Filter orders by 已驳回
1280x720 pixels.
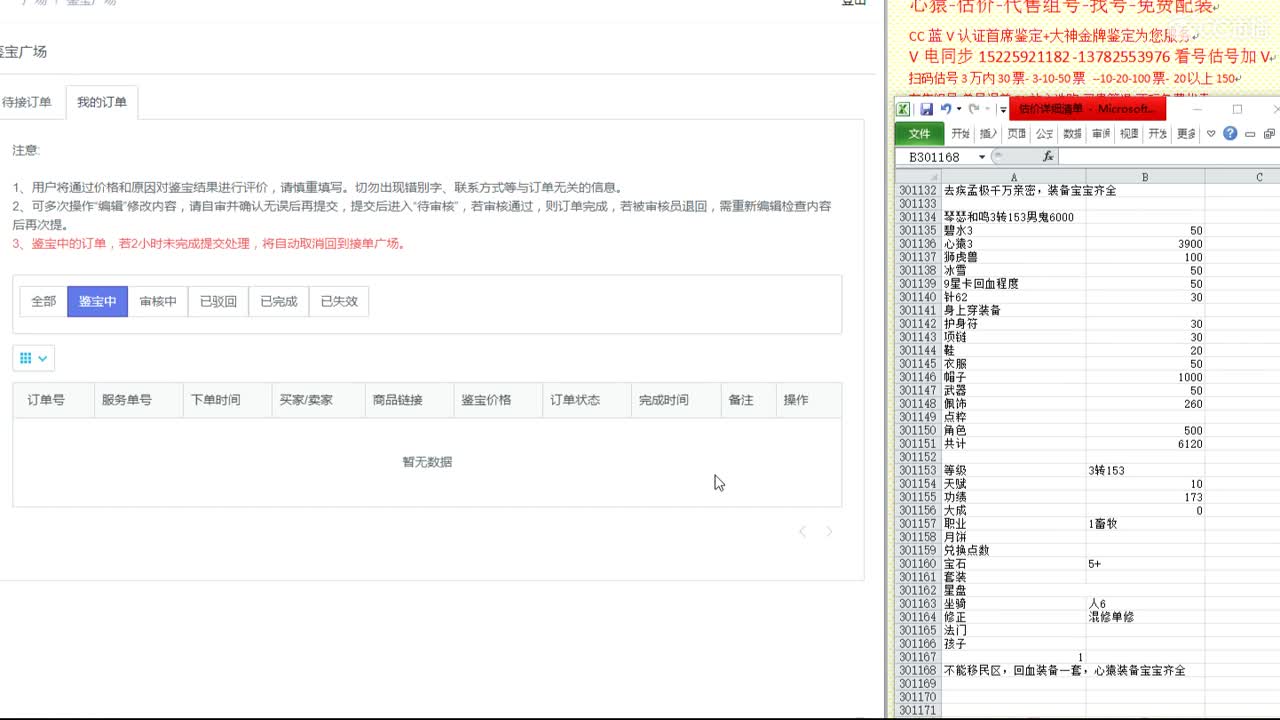click(x=218, y=301)
